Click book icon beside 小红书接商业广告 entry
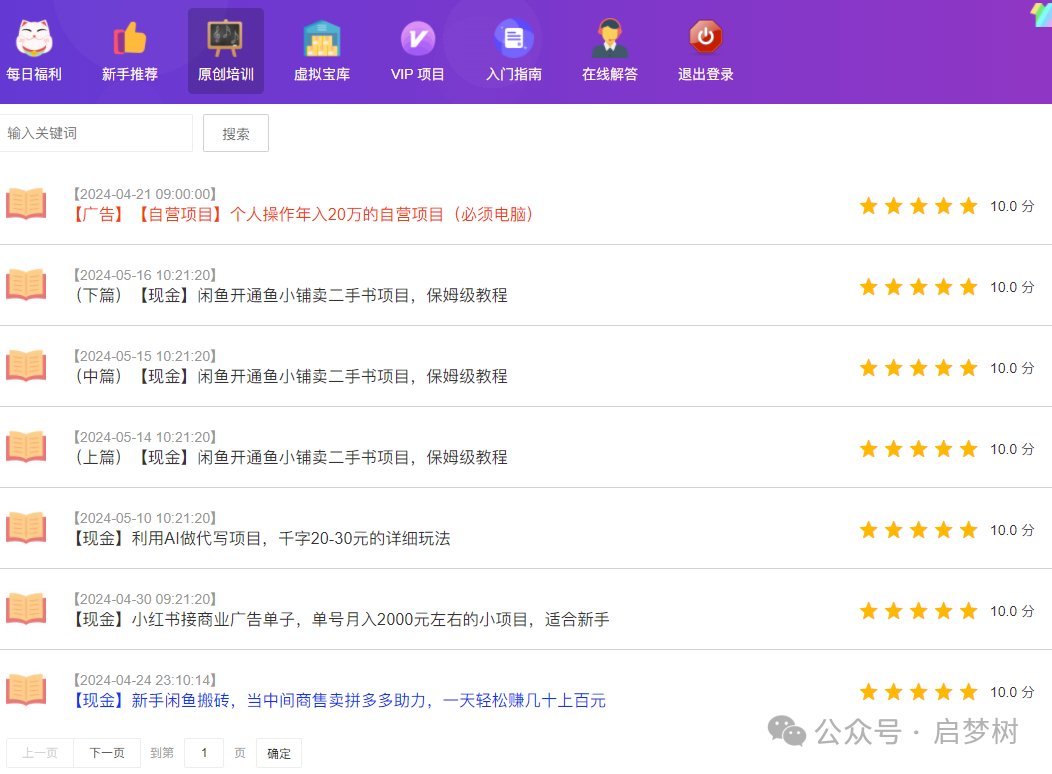The height and width of the screenshot is (774, 1052). pyautogui.click(x=26, y=609)
